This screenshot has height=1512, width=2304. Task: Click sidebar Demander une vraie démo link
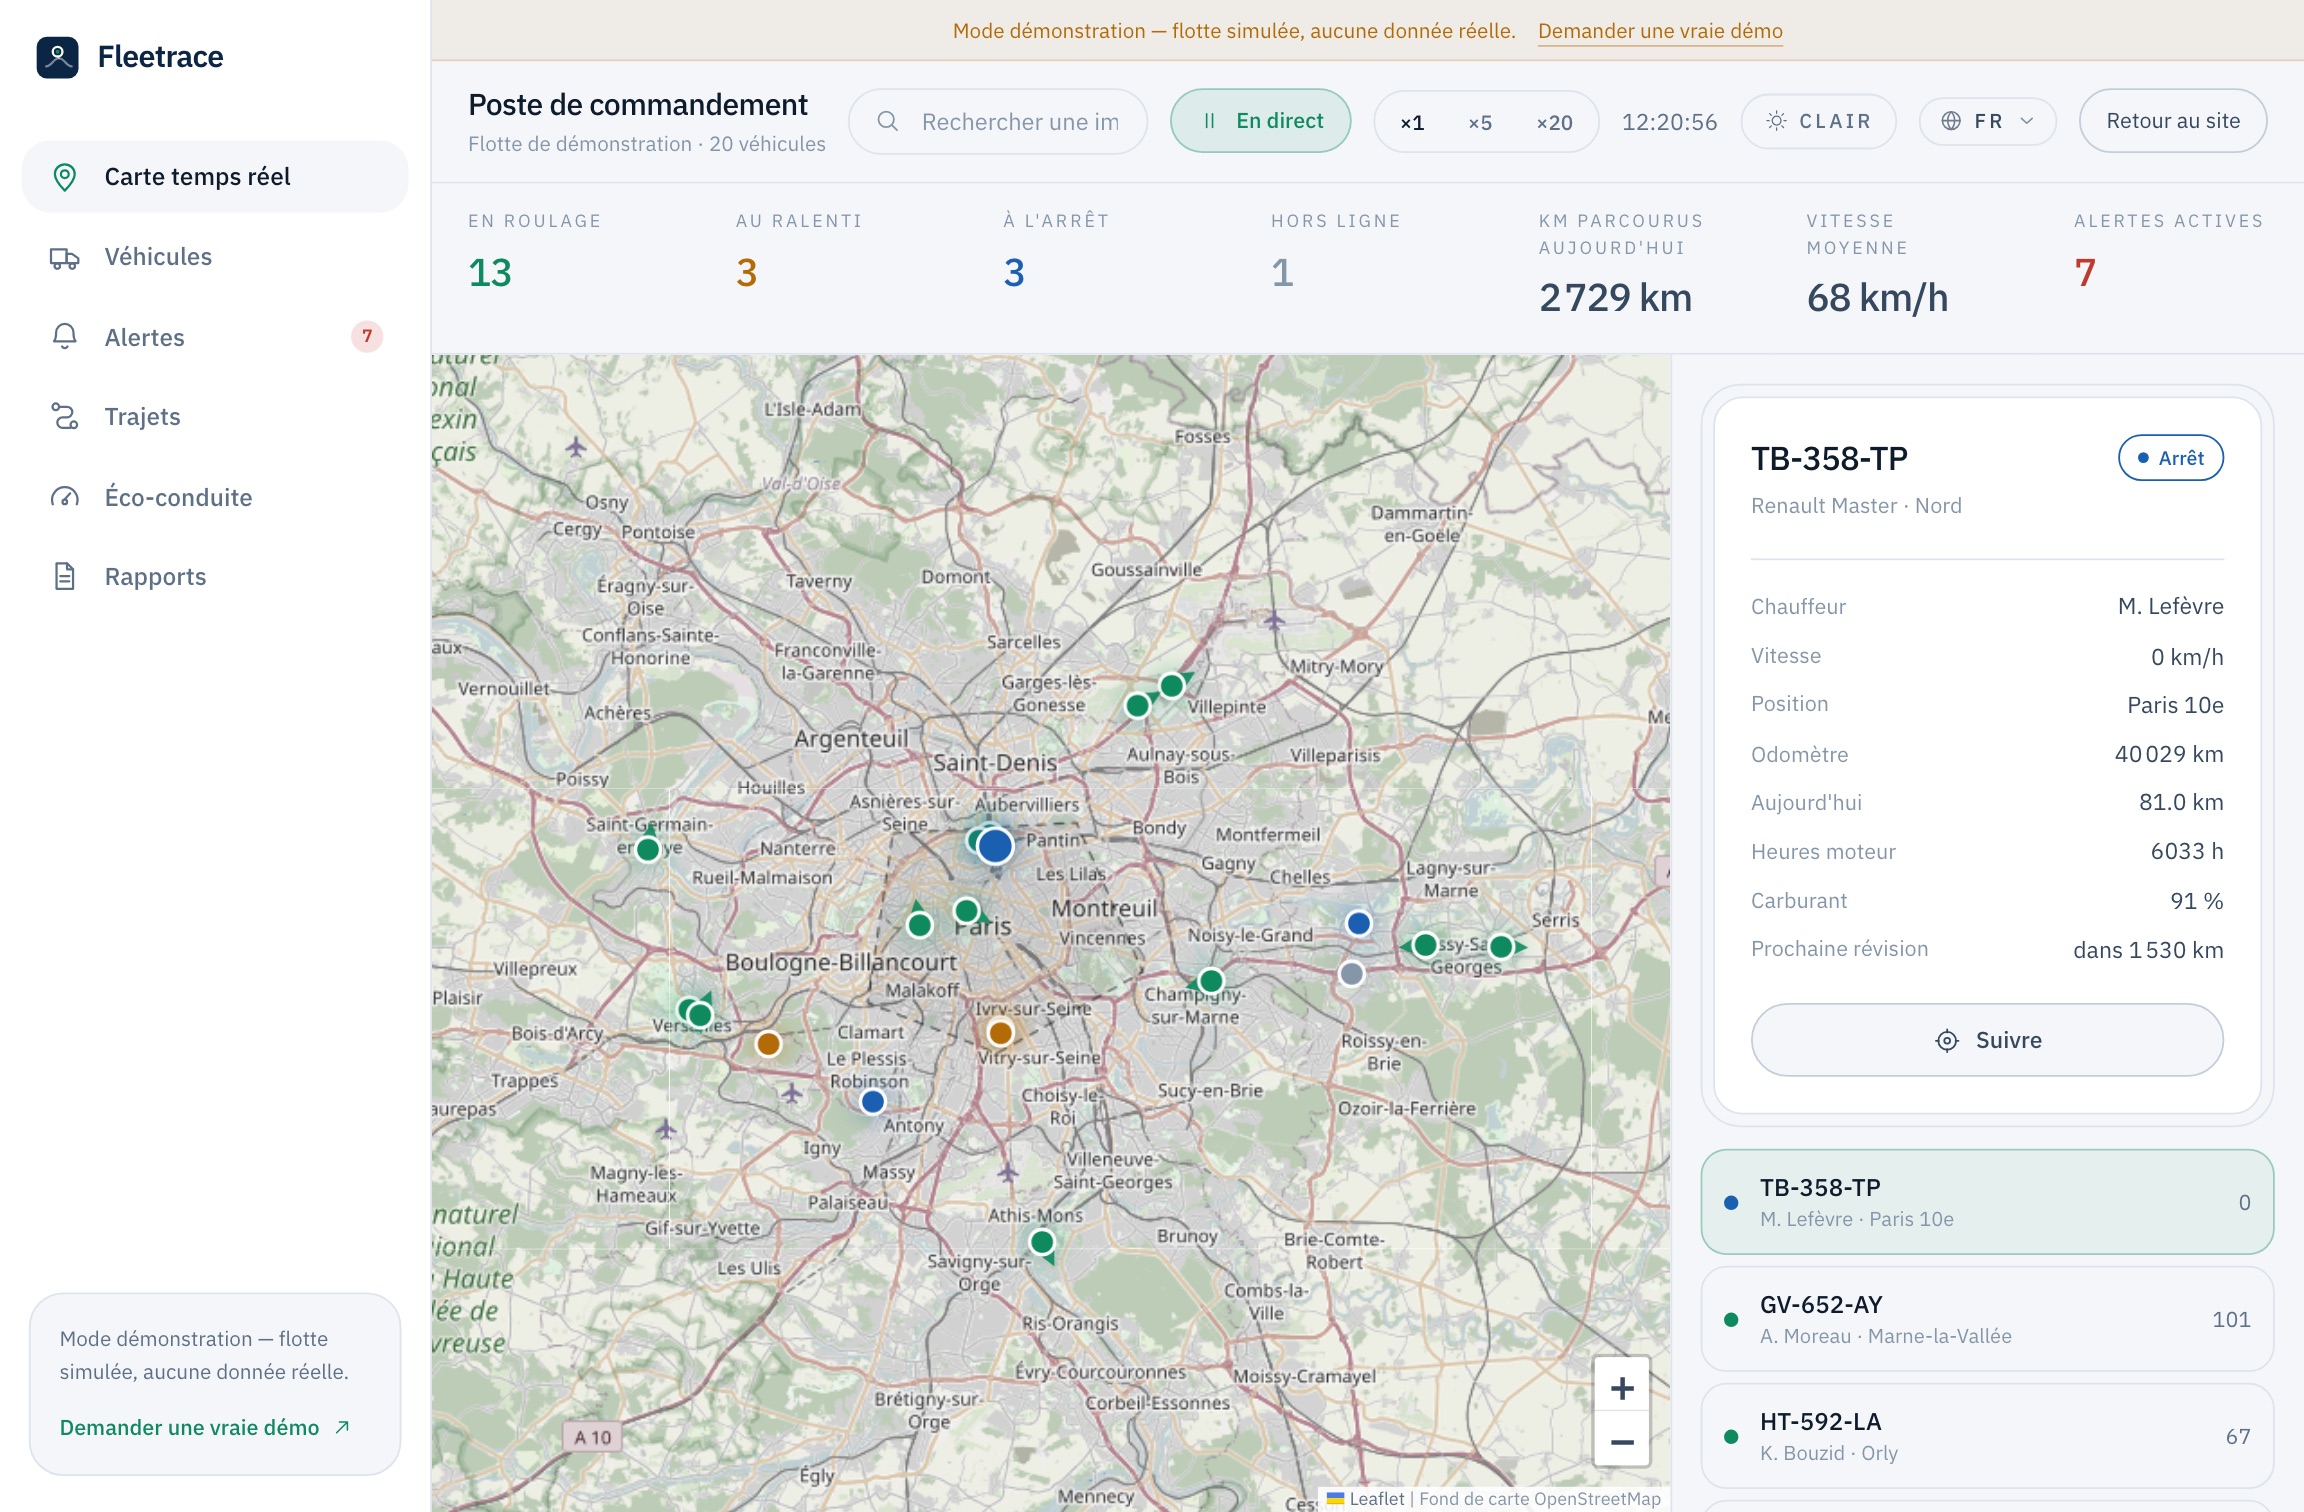coord(205,1427)
